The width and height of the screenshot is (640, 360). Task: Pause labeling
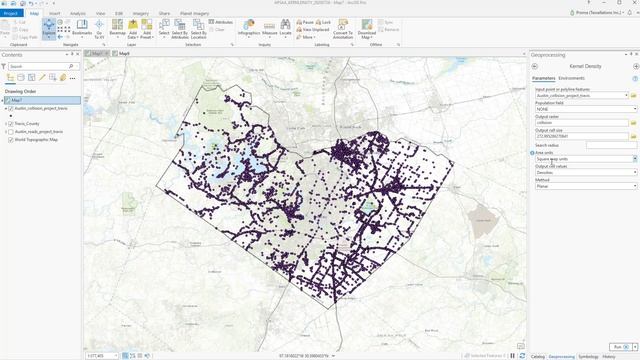[305, 22]
